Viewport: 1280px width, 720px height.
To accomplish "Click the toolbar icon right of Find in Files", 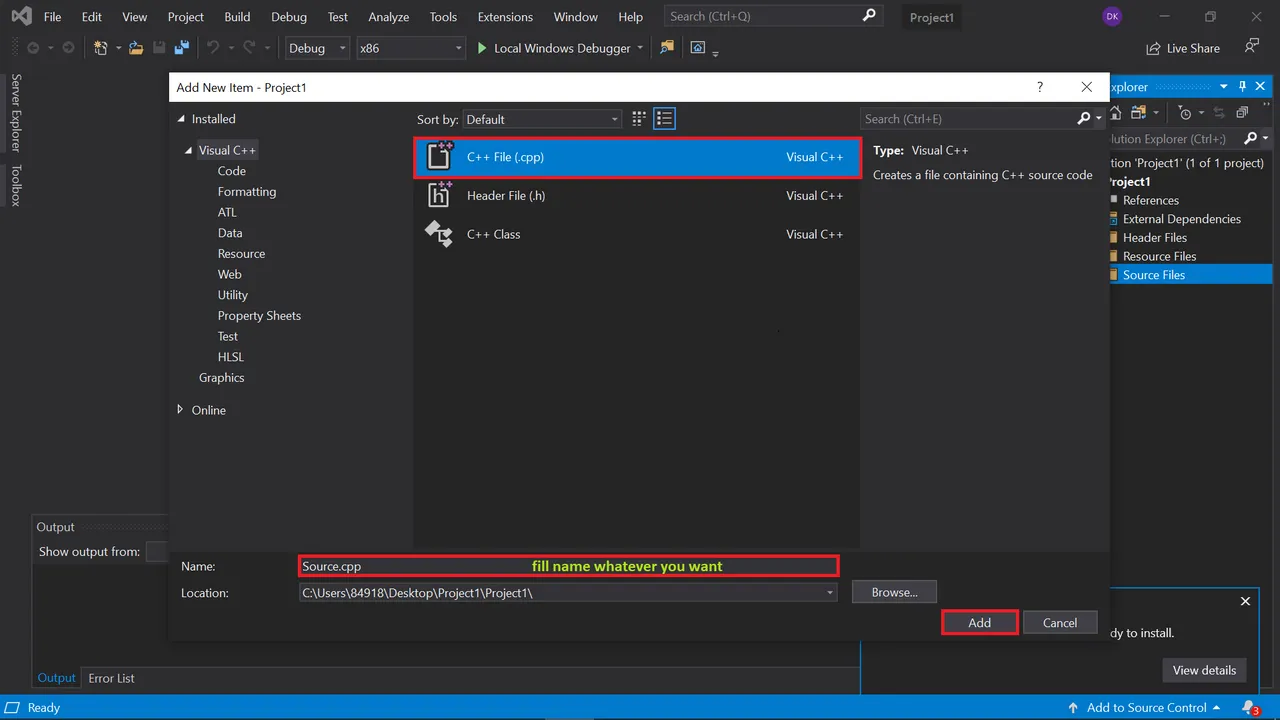I will pos(698,48).
